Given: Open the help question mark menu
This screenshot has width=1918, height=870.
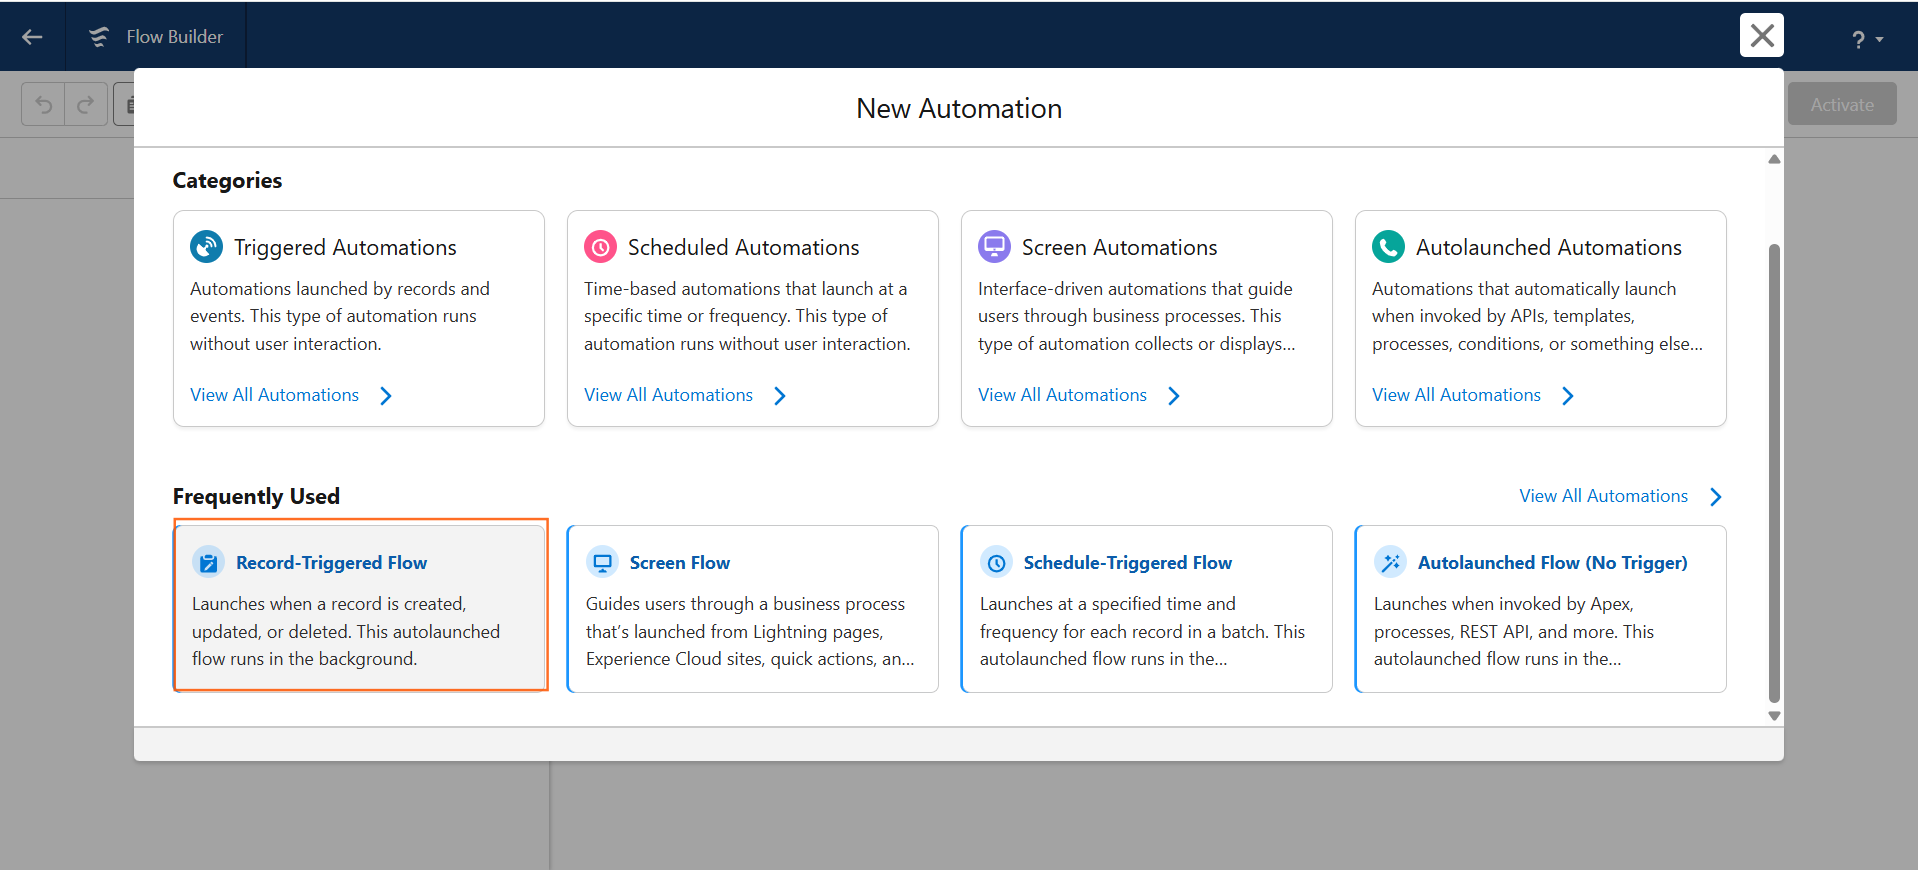Looking at the screenshot, I should tap(1866, 40).
